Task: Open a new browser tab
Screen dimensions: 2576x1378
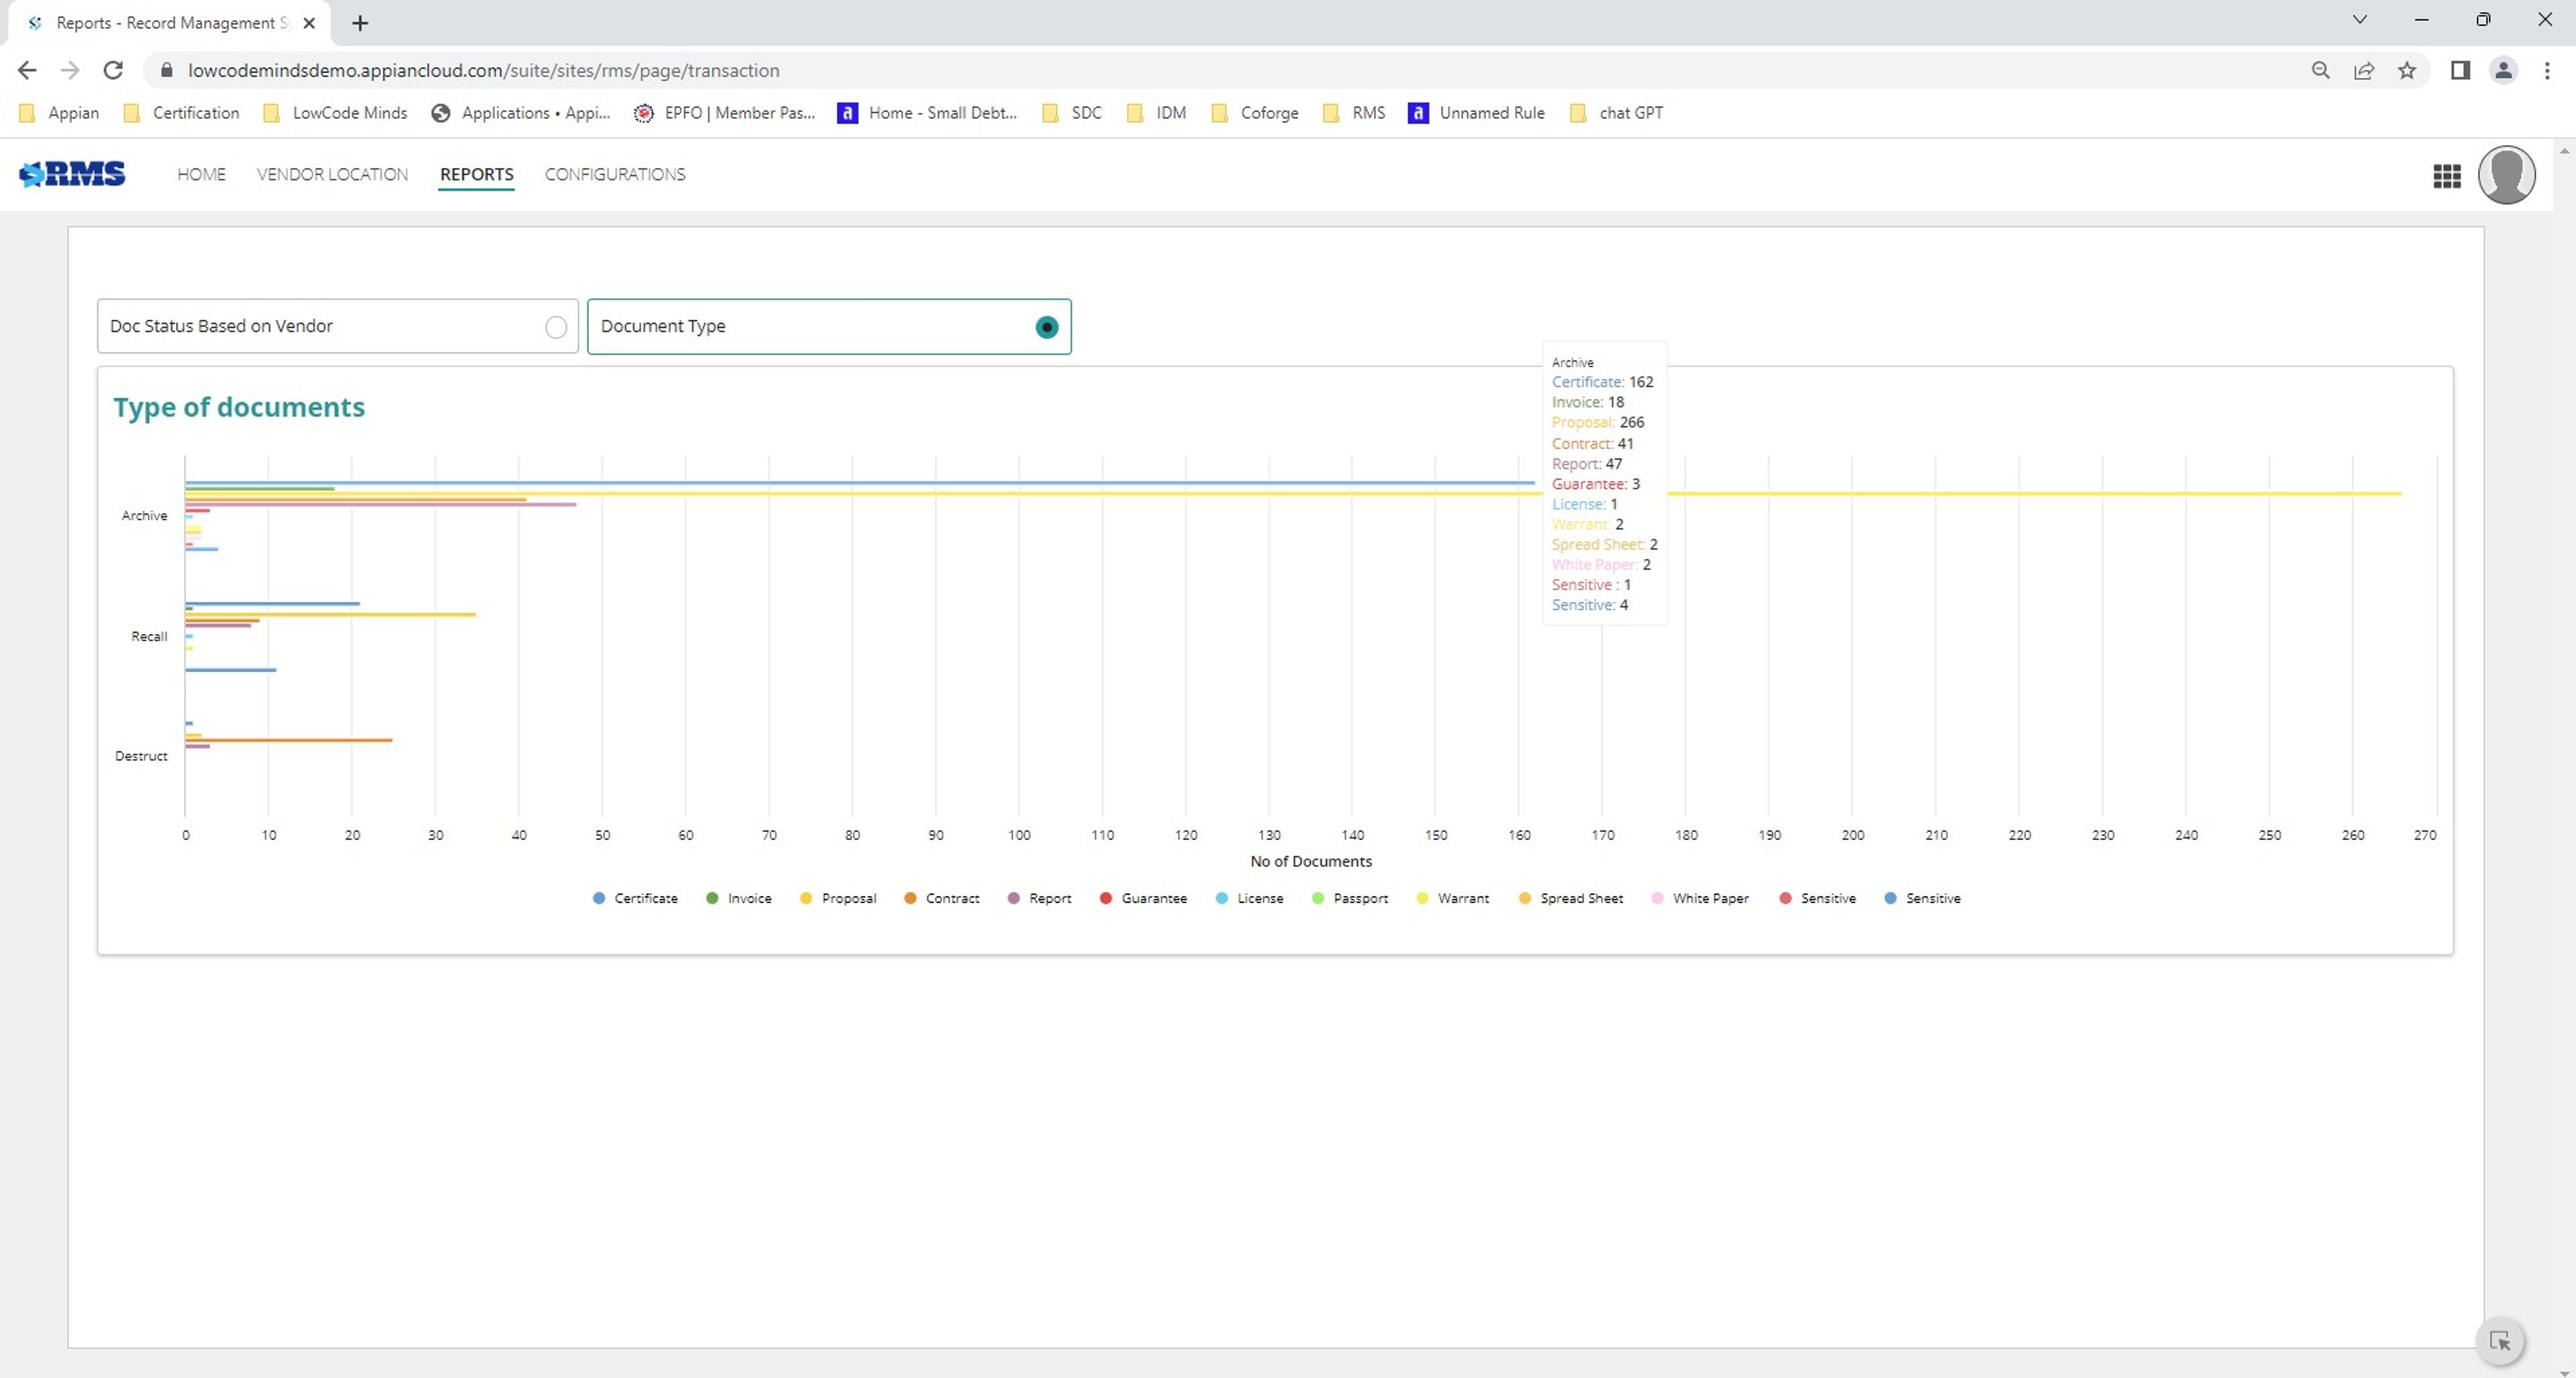Action: [360, 22]
